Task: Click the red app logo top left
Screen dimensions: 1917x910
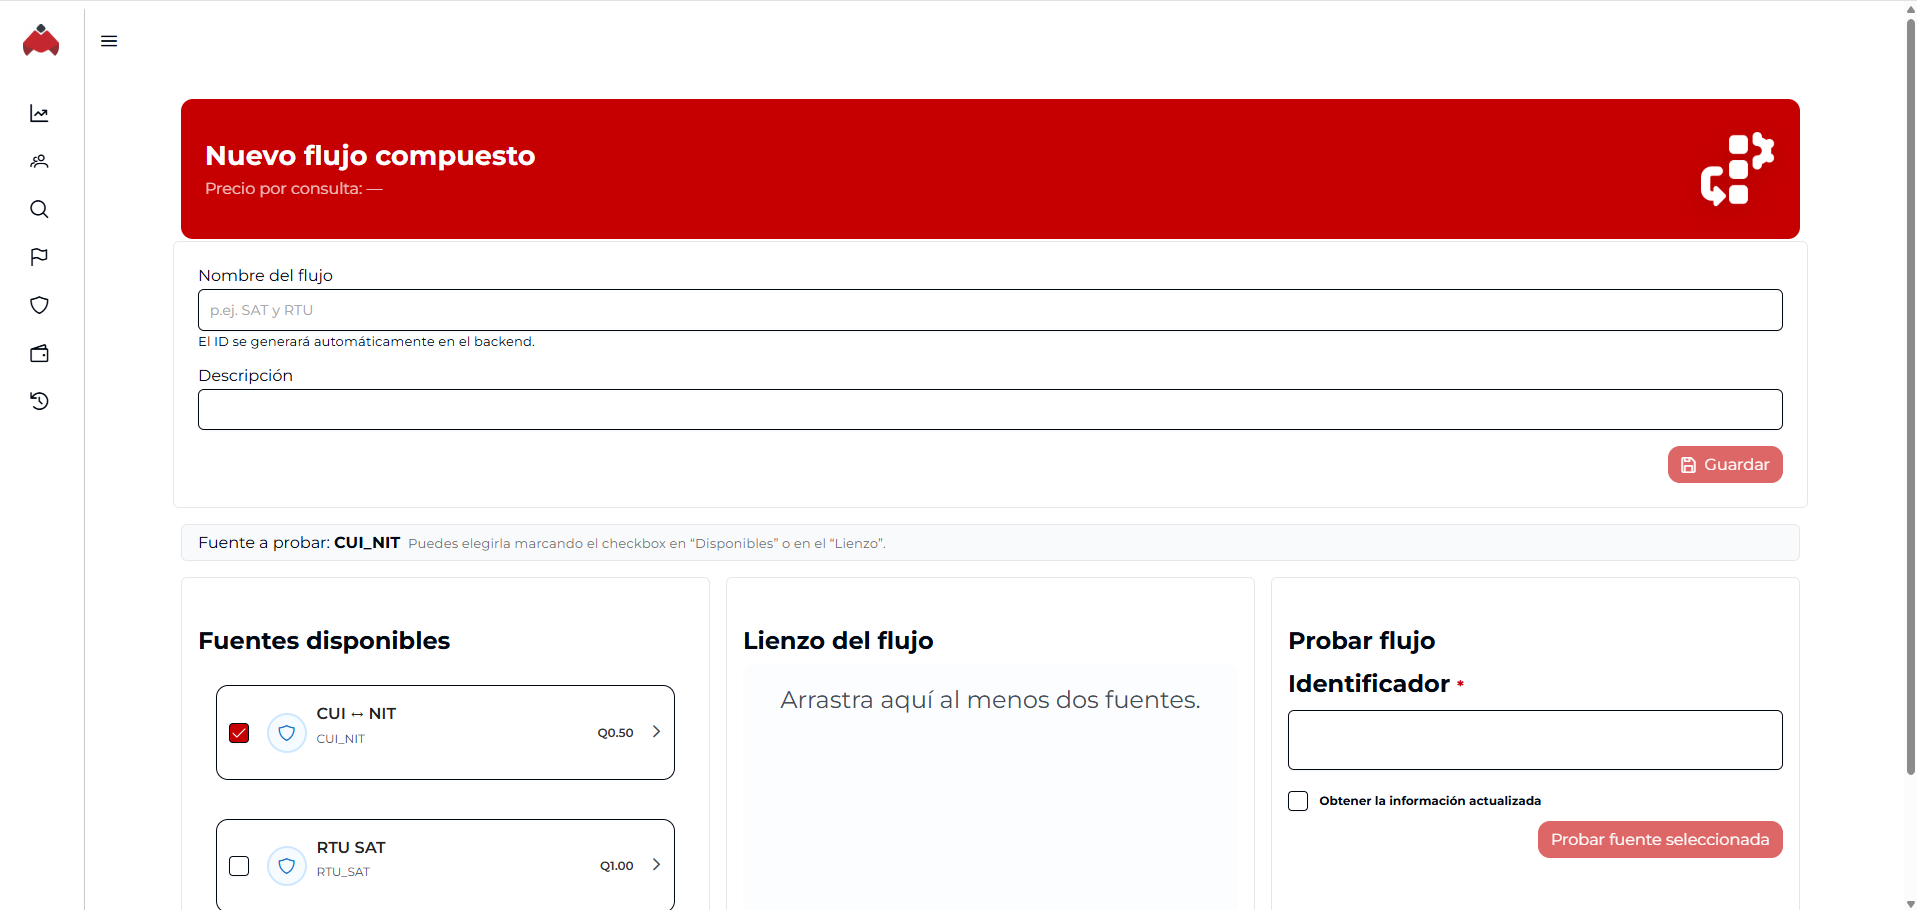Action: click(41, 41)
